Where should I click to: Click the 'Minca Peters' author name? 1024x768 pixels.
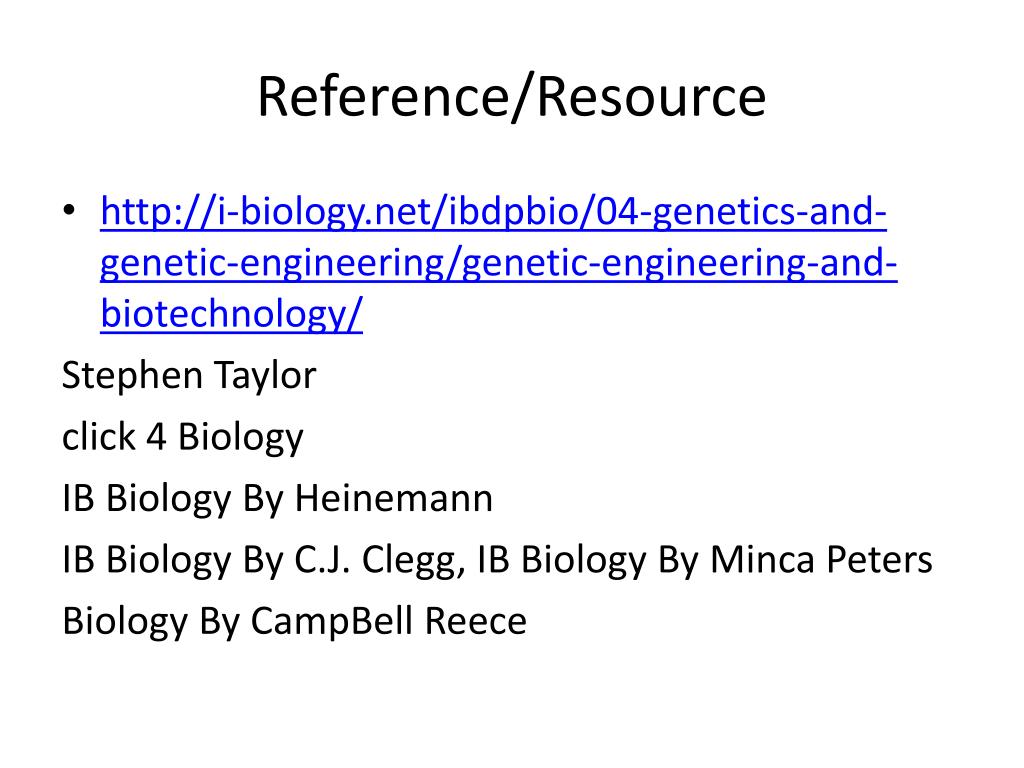point(822,560)
